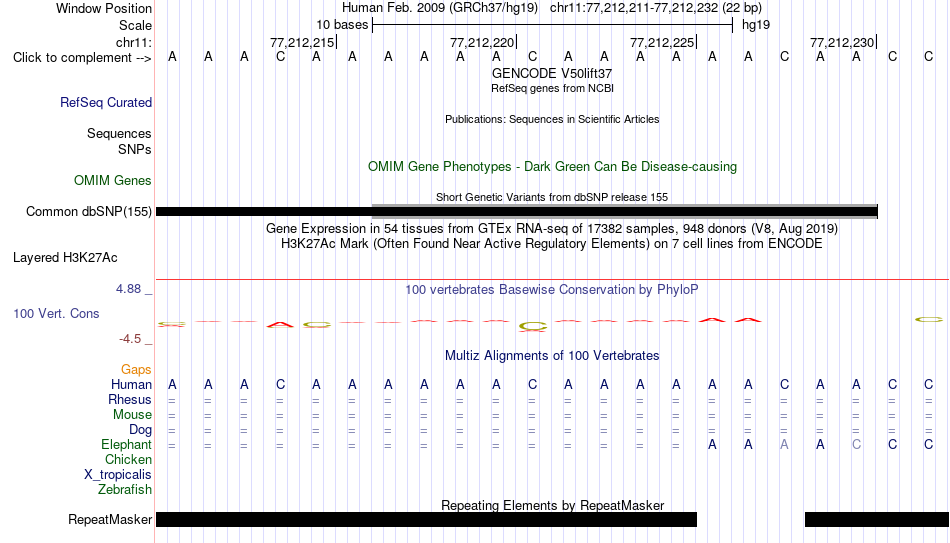Click the hg19 label beside scale bar
Viewport: 950px width, 543px height.
click(756, 25)
